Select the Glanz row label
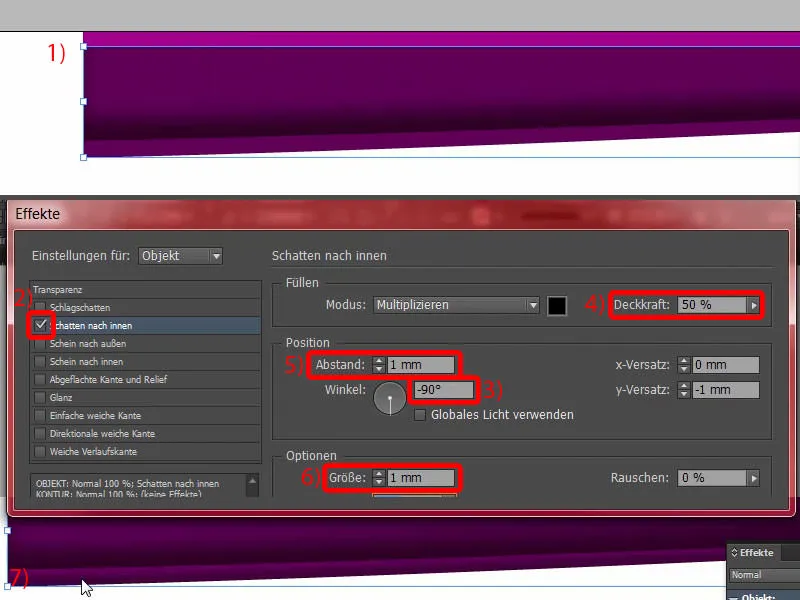This screenshot has height=600, width=800. coord(61,397)
